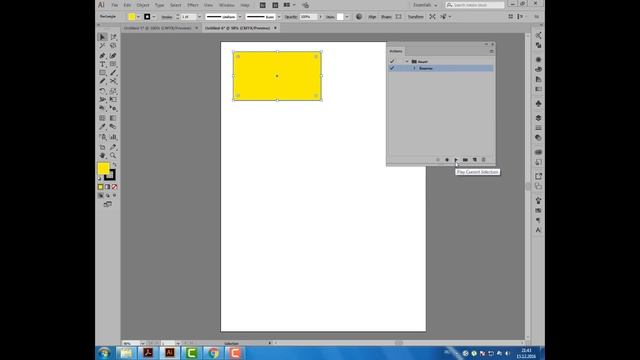Select the Direct Selection tool
640x360 pixels.
coord(113,37)
